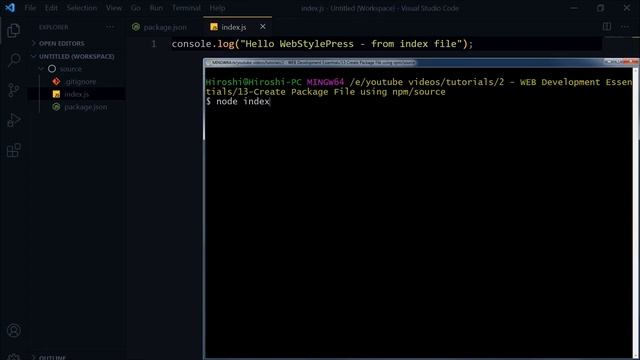Screen dimensions: 640x360
Task: Click the MINGW64 terminal window icon
Action: (x=208, y=63)
